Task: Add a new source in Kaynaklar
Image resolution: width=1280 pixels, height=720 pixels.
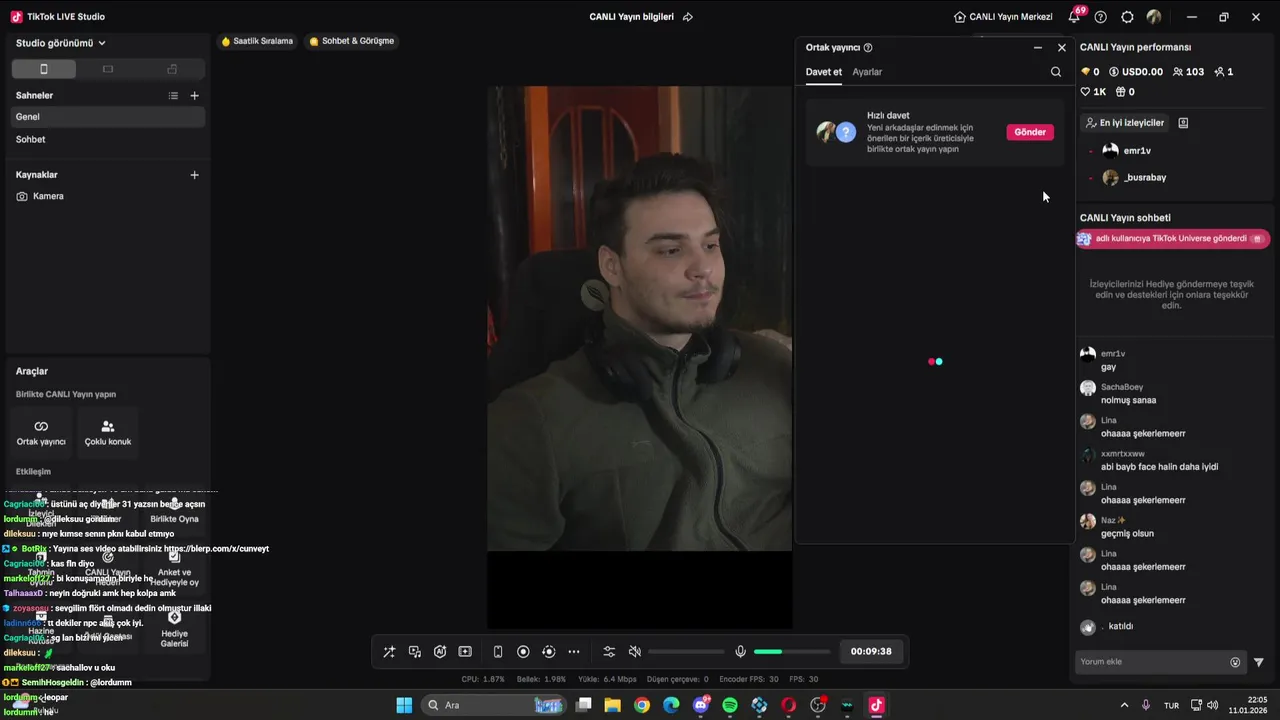Action: [194, 175]
